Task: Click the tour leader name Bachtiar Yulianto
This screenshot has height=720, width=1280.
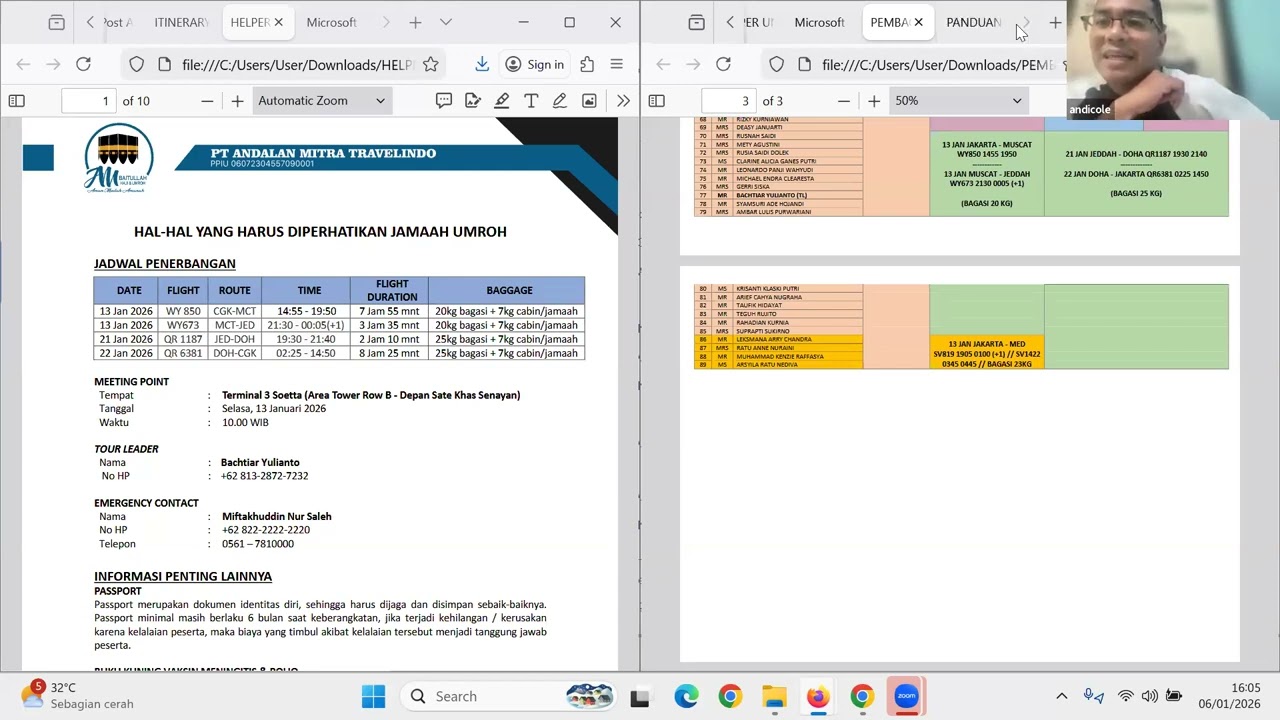Action: point(260,462)
